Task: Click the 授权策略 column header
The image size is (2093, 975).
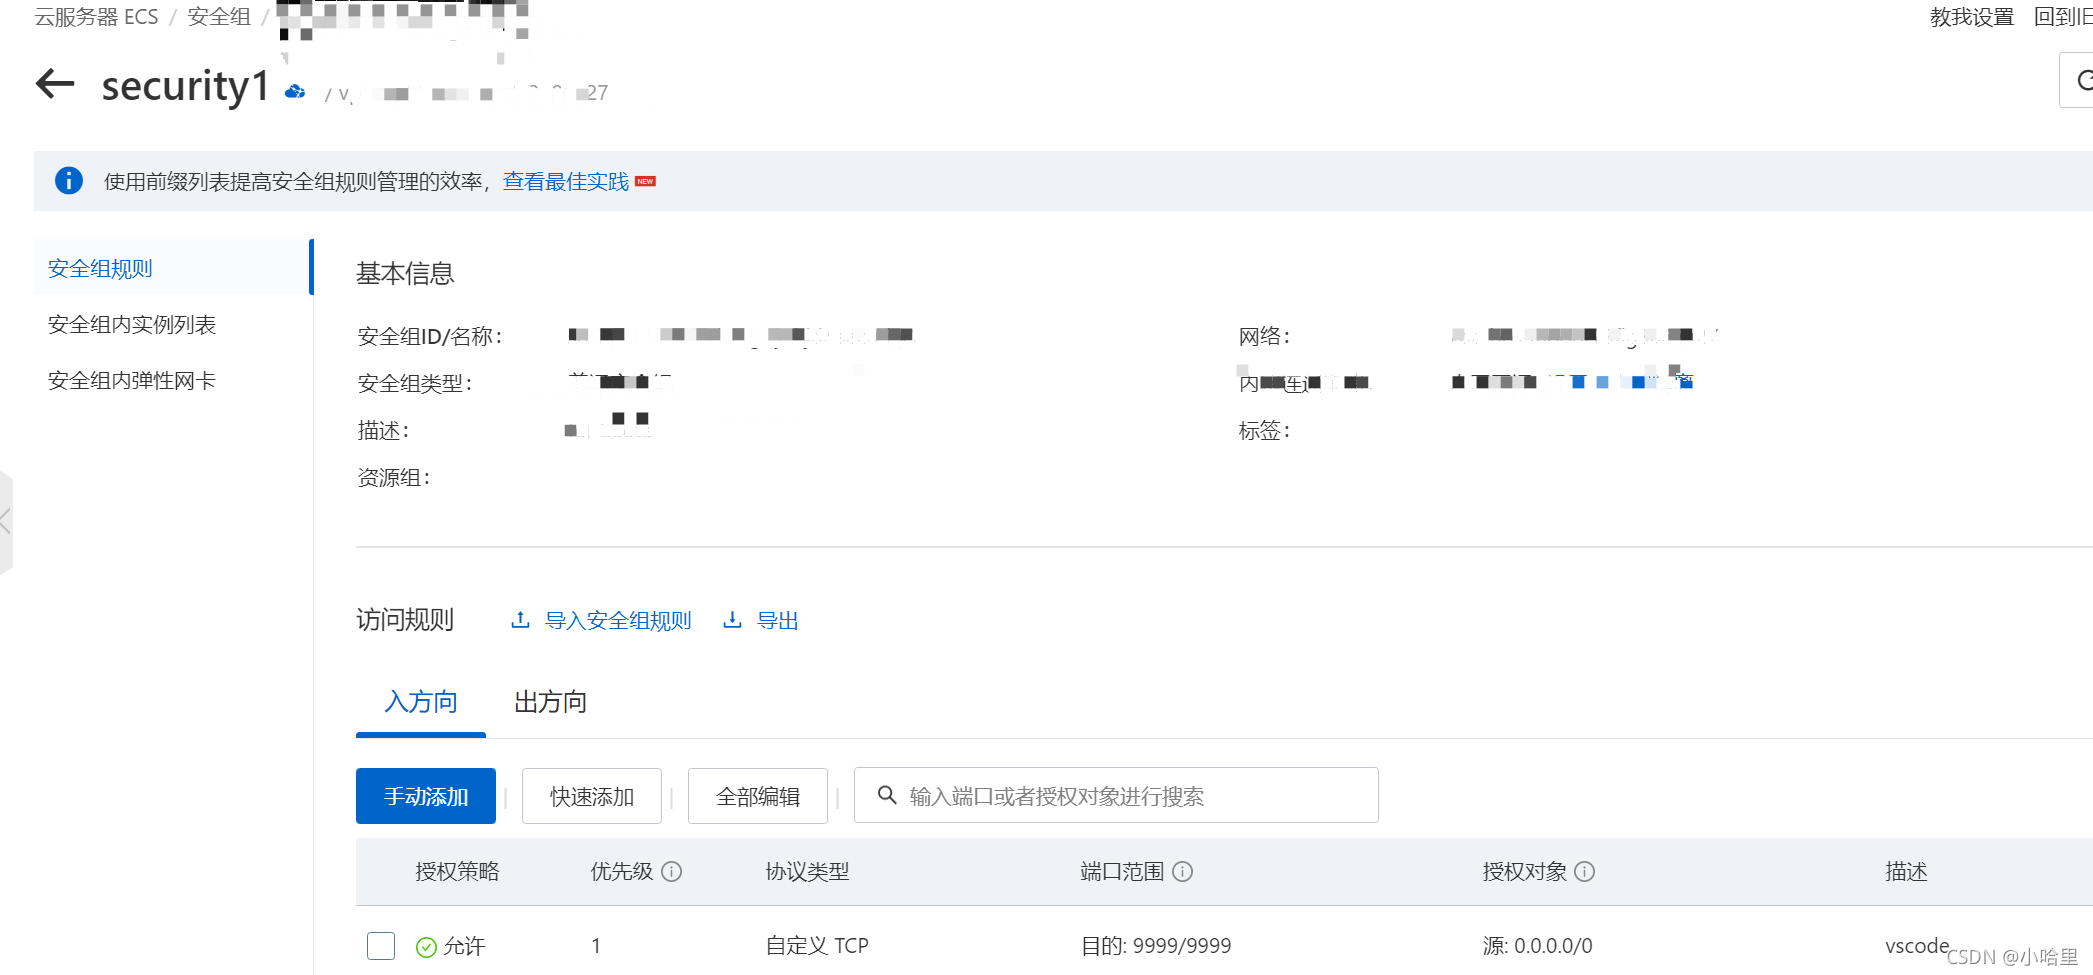Action: click(x=457, y=871)
